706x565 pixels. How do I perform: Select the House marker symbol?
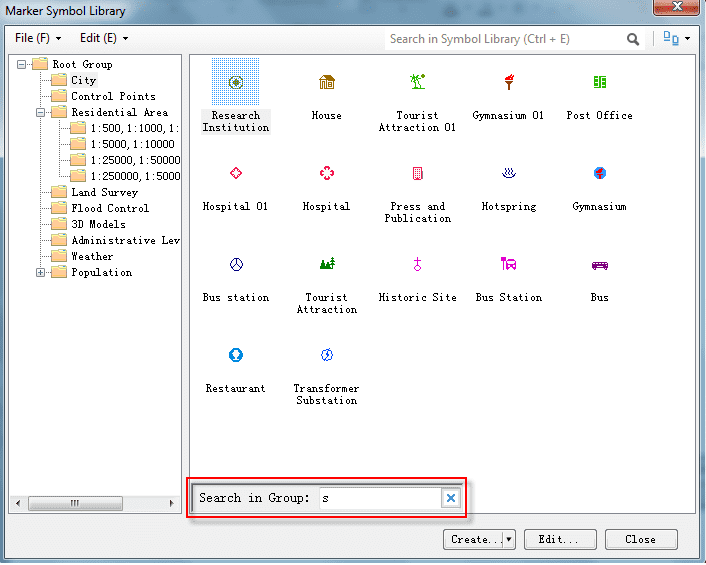(x=326, y=83)
